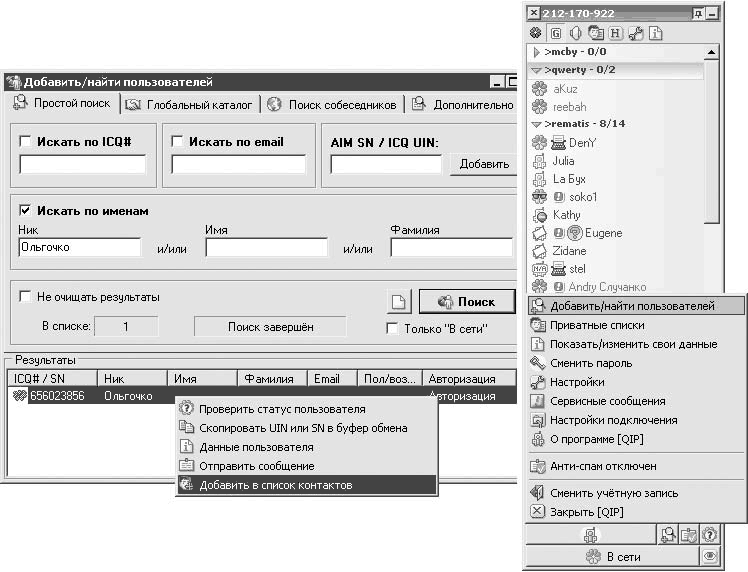Image resolution: width=748 pixels, height=572 pixels.
Task: Click the contact list scrollbar up arrow
Action: pos(711,52)
